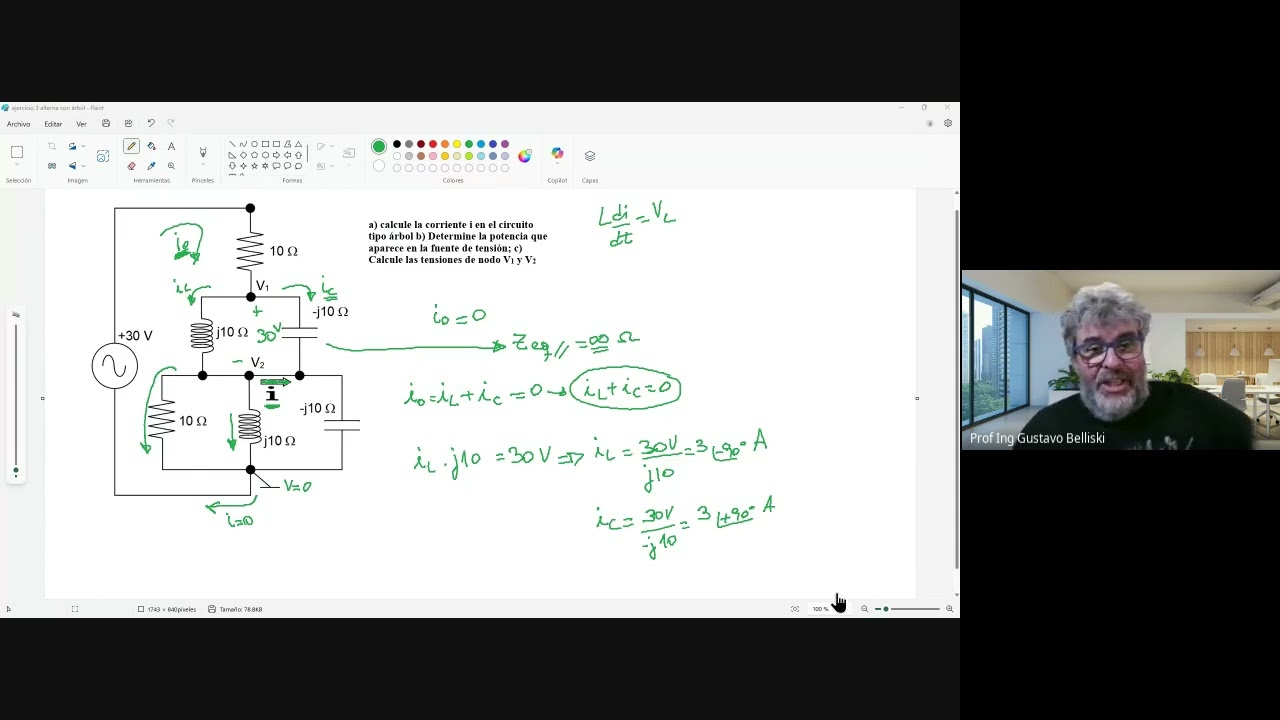Click the rectangular Selection tool
This screenshot has width=1280, height=720.
(x=17, y=153)
